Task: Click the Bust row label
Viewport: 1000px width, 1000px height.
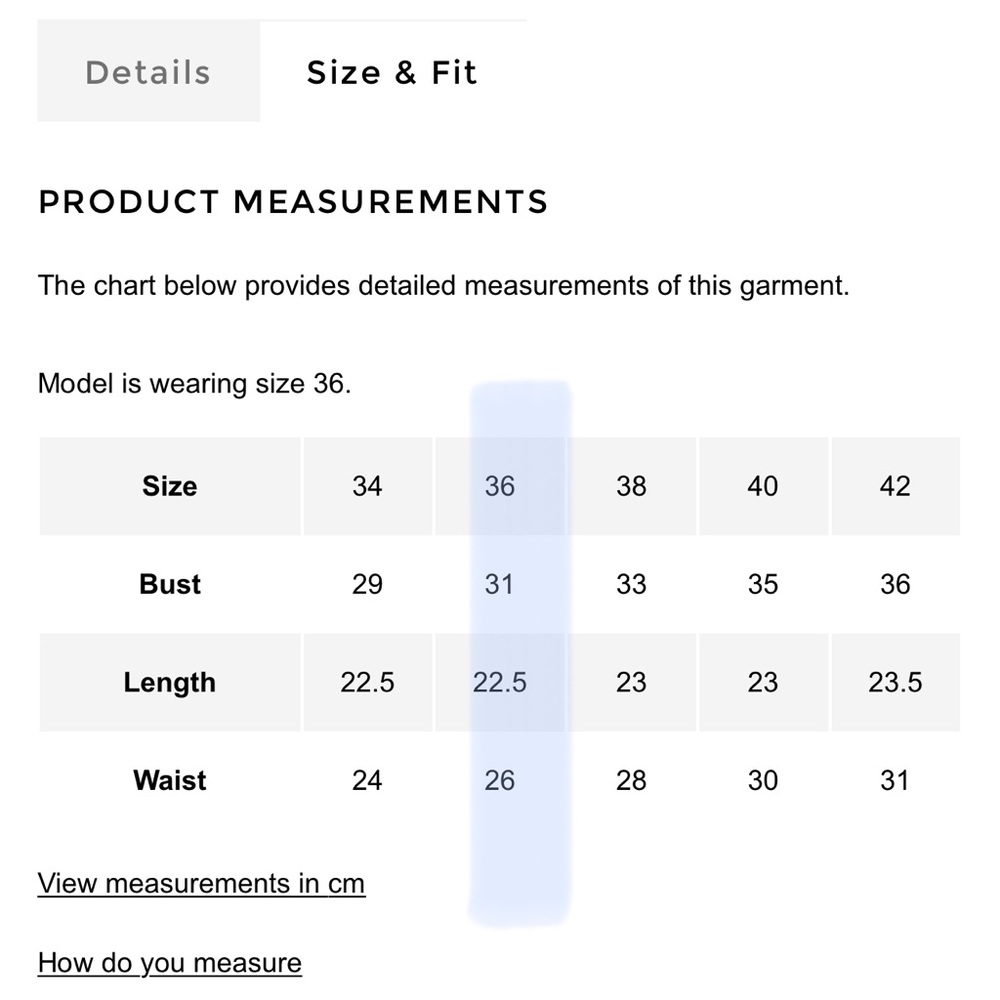Action: pyautogui.click(x=170, y=584)
